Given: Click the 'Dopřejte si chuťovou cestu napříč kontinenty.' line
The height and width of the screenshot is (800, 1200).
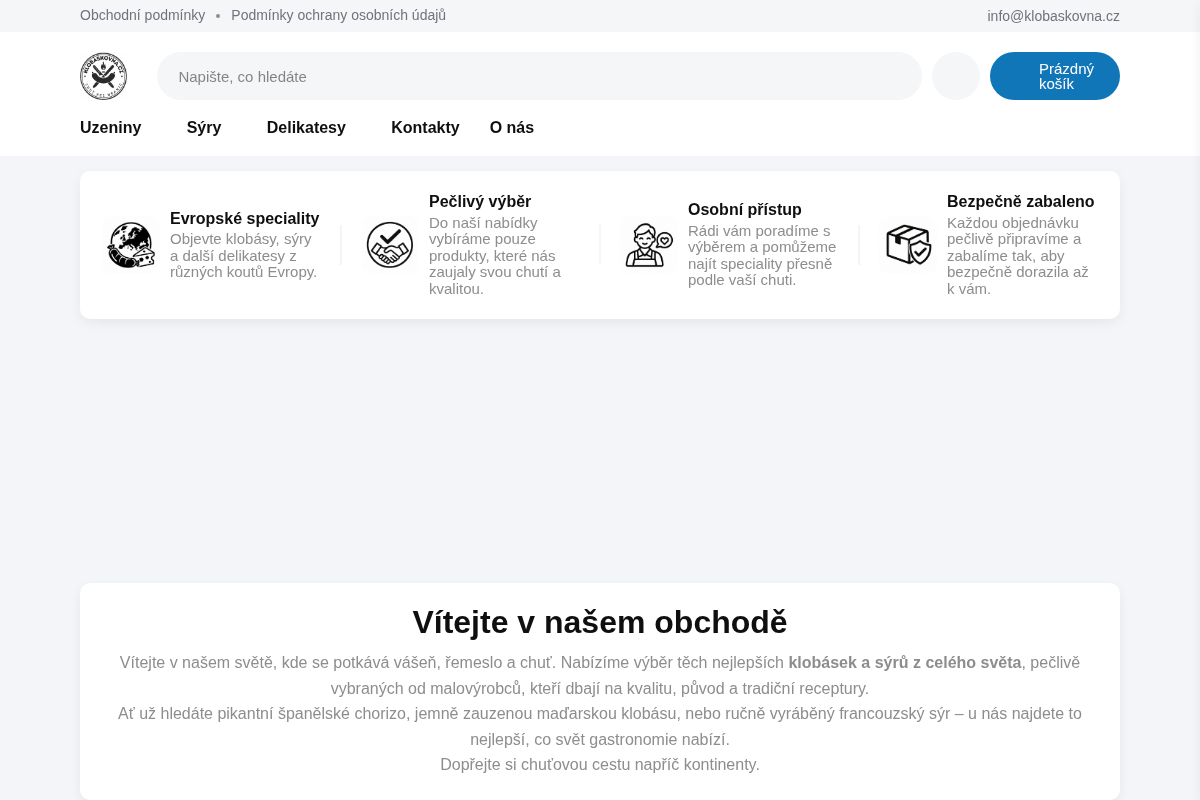Looking at the screenshot, I should tap(600, 765).
